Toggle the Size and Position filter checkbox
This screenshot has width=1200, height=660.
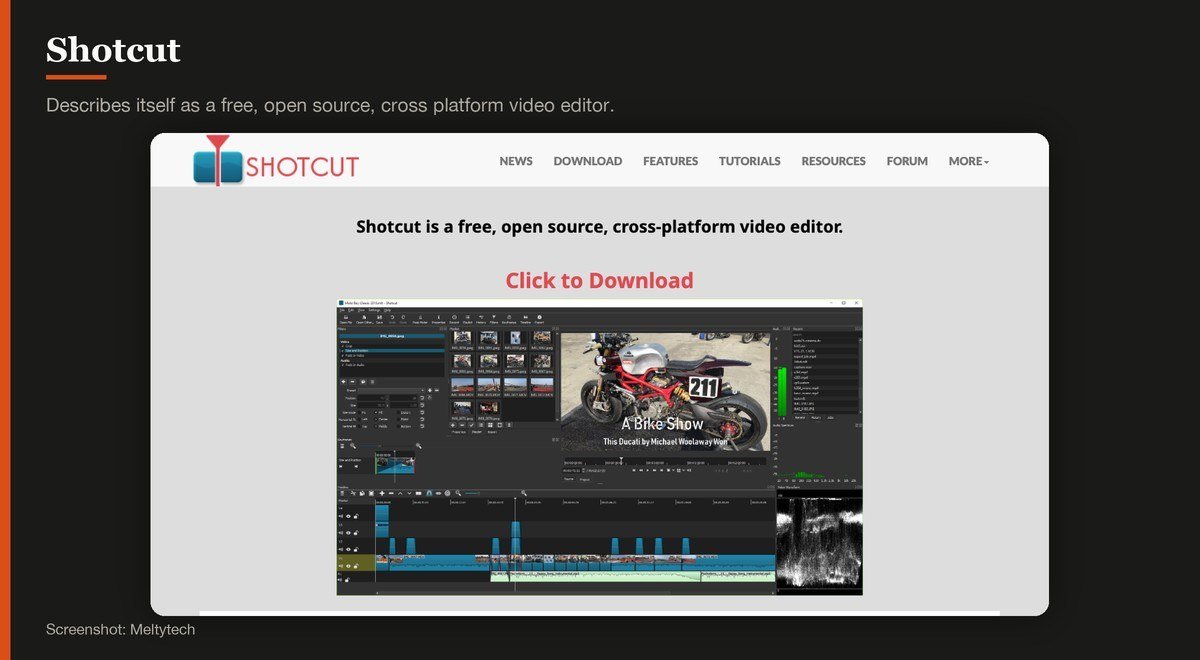(343, 350)
